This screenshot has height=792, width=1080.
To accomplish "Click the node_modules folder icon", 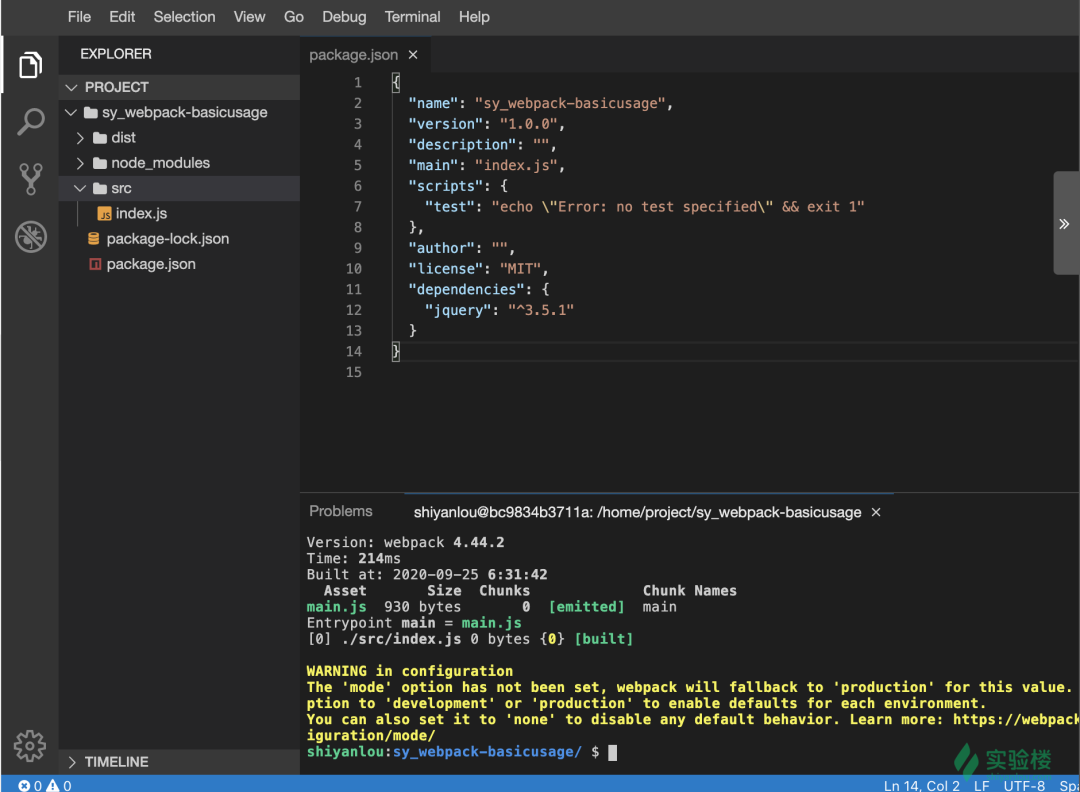I will [x=100, y=163].
